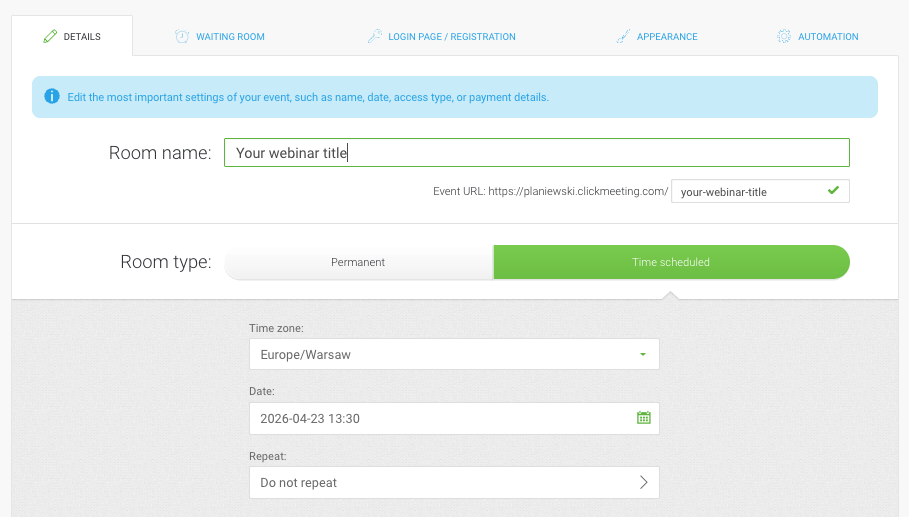Open the "Do not repeat" option
Viewport: 909px width, 517px height.
pyautogui.click(x=440, y=482)
